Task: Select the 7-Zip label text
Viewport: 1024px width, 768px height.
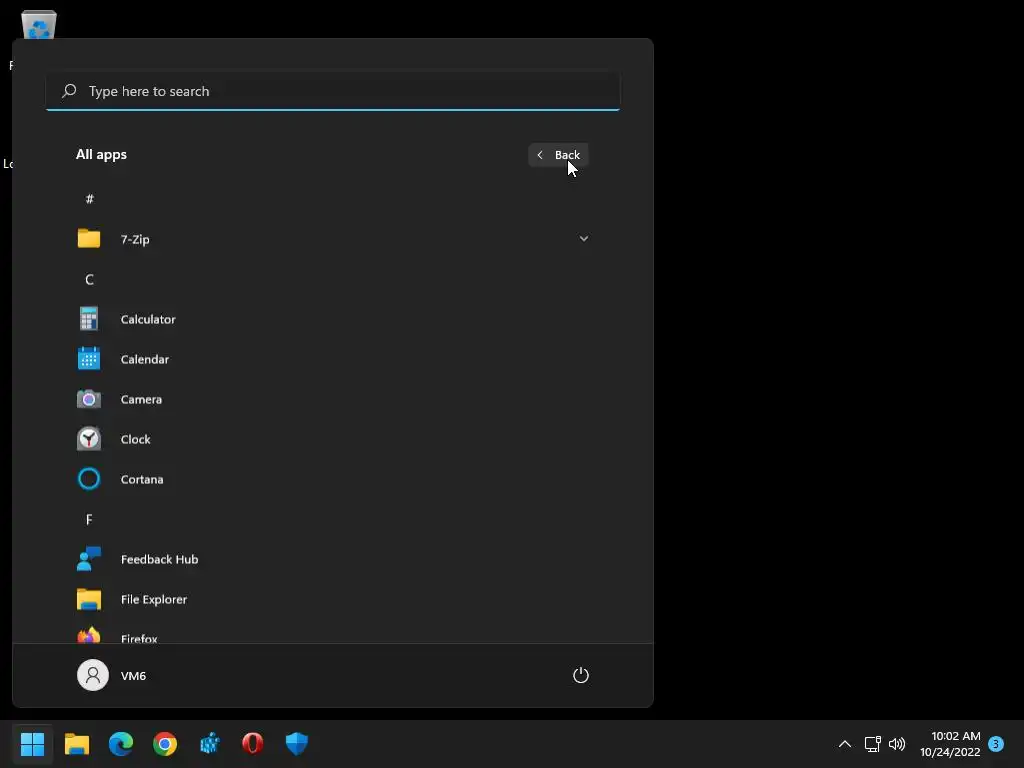Action: [x=135, y=240]
